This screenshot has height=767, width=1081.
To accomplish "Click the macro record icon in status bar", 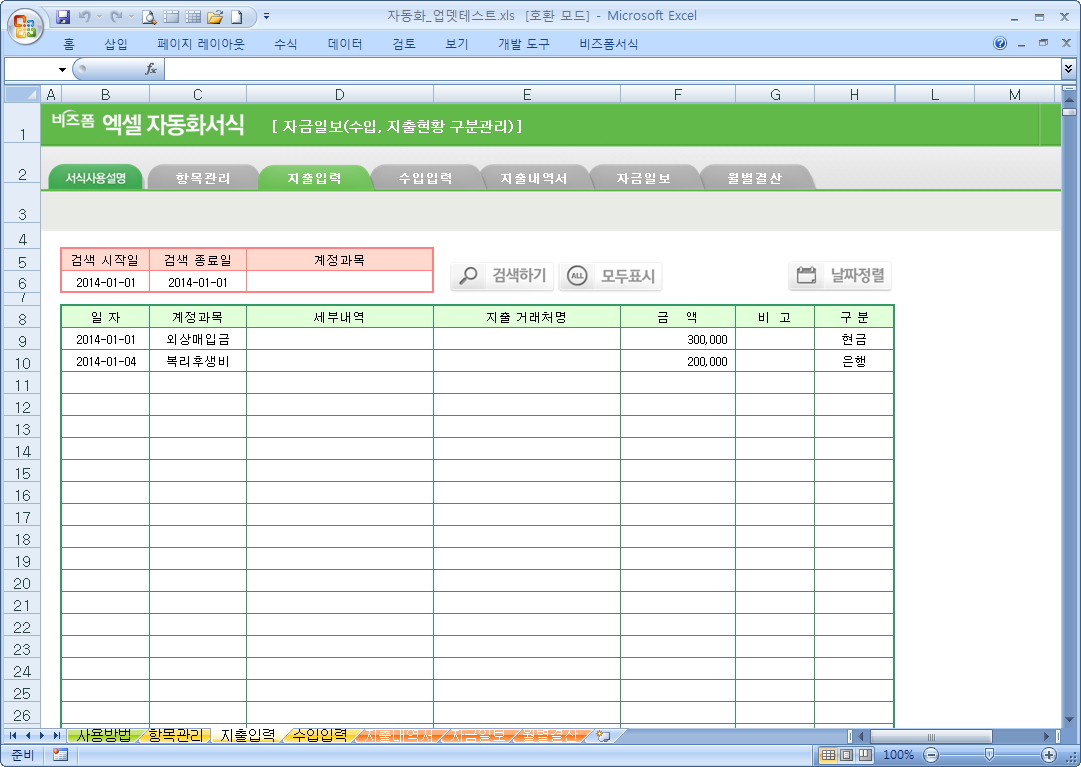I will 60,755.
